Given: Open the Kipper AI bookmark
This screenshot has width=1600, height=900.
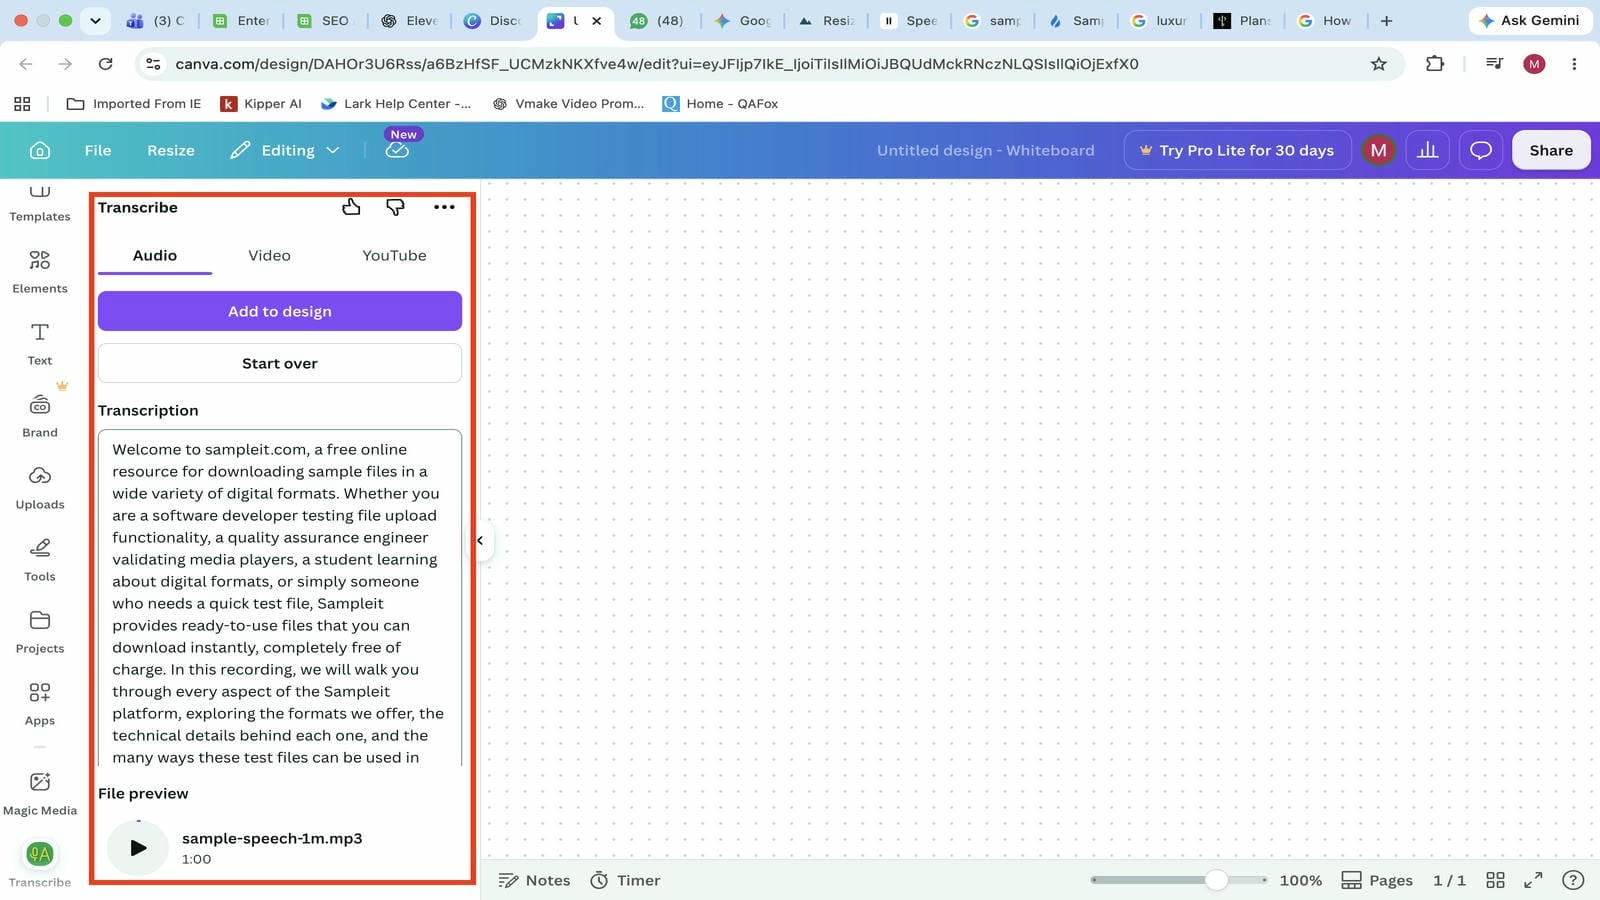Looking at the screenshot, I should click(x=260, y=103).
